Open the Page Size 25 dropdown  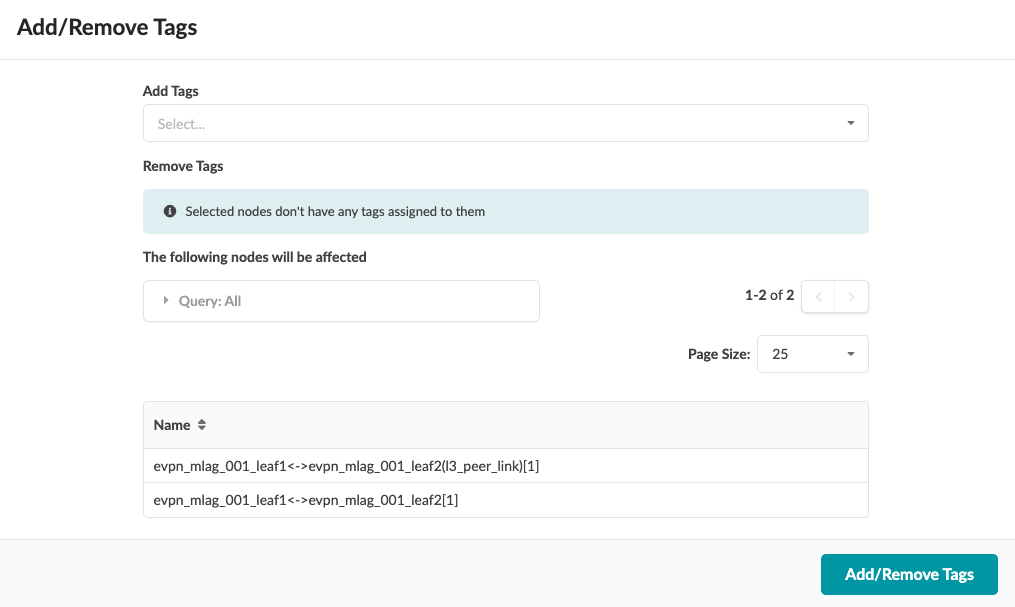pyautogui.click(x=812, y=354)
